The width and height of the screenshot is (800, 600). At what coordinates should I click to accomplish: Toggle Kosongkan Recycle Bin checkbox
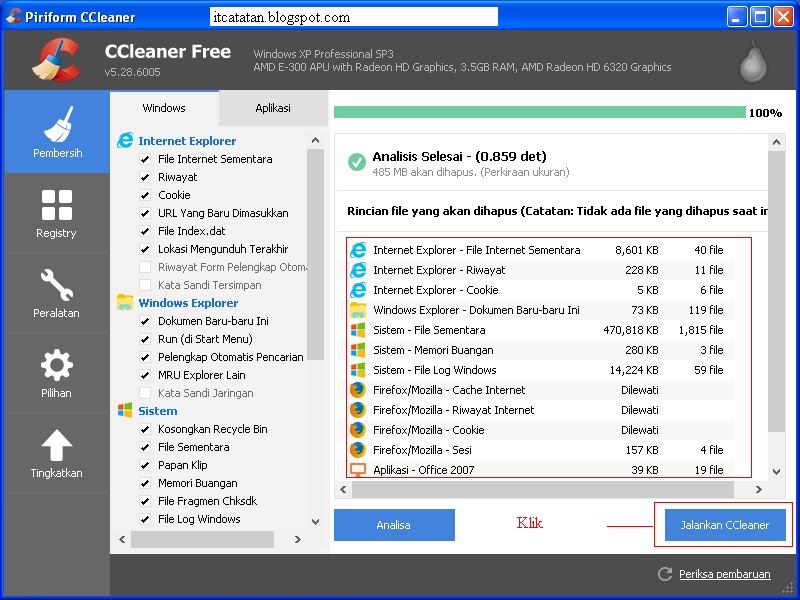tap(145, 429)
